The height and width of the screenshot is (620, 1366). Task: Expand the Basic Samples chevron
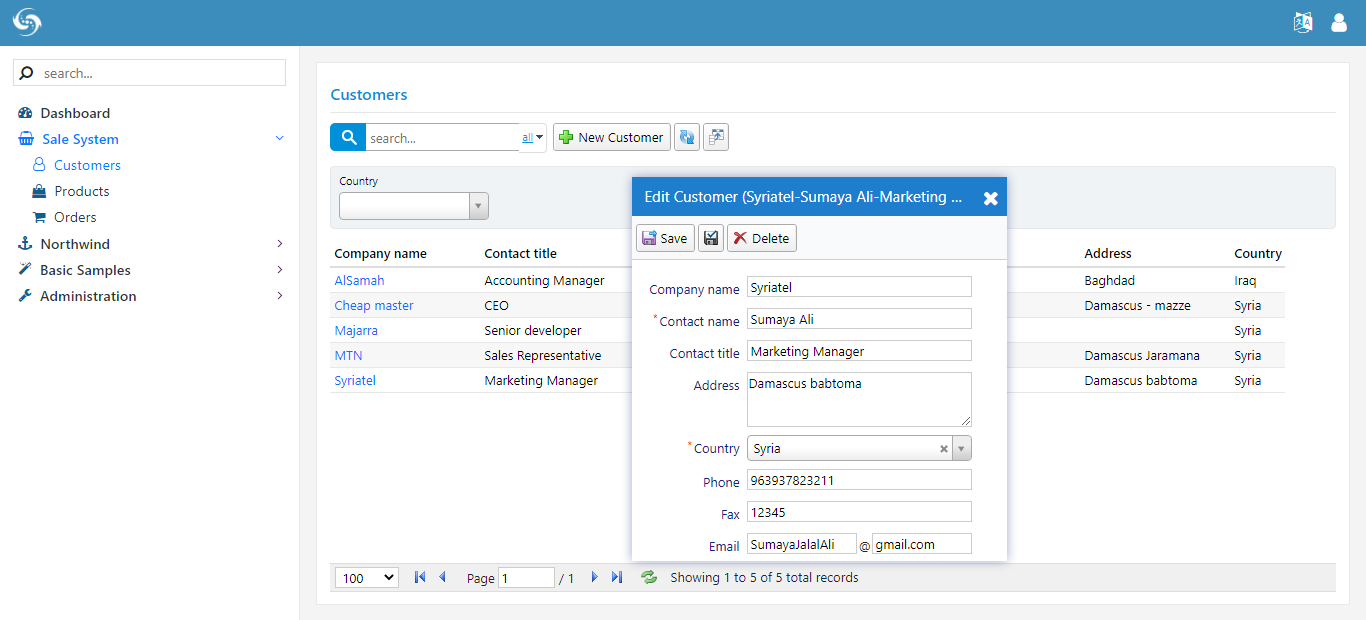(x=279, y=270)
